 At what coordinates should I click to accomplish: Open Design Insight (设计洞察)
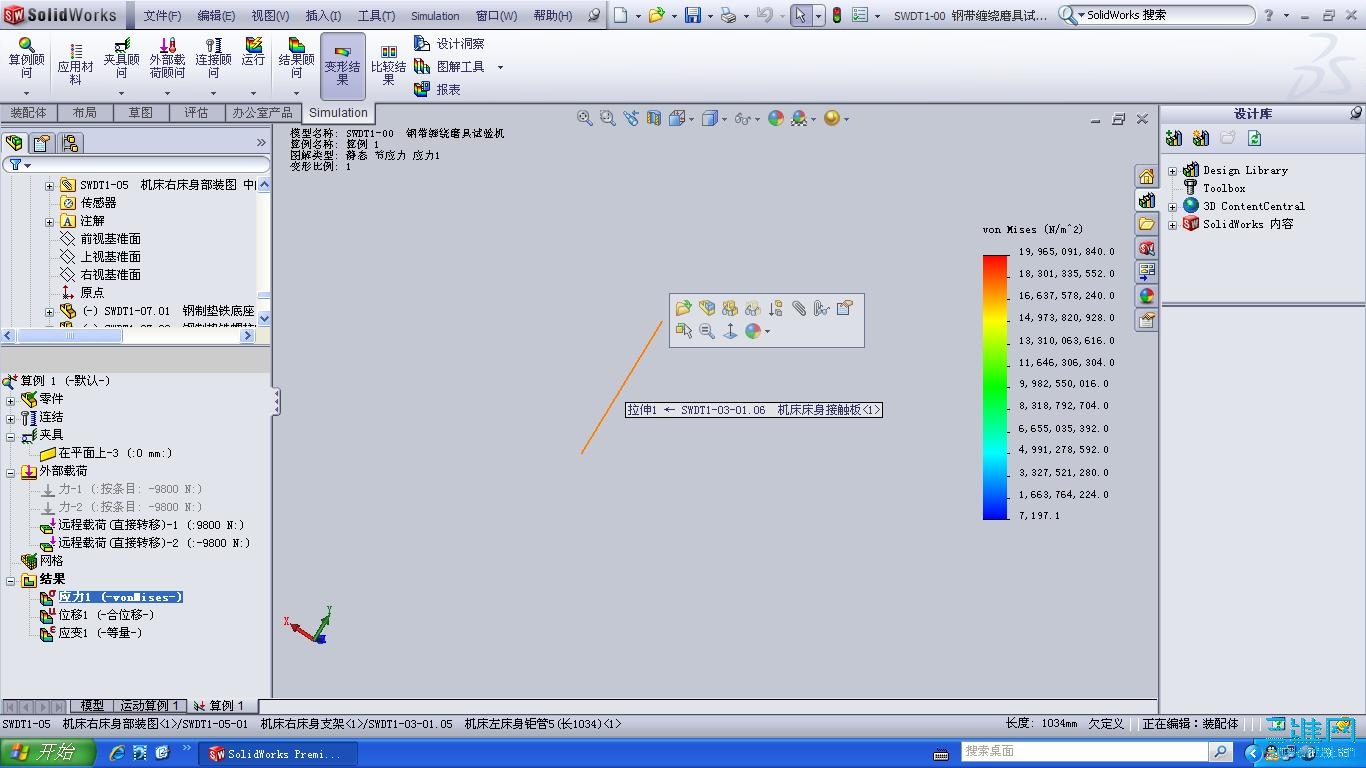click(449, 44)
